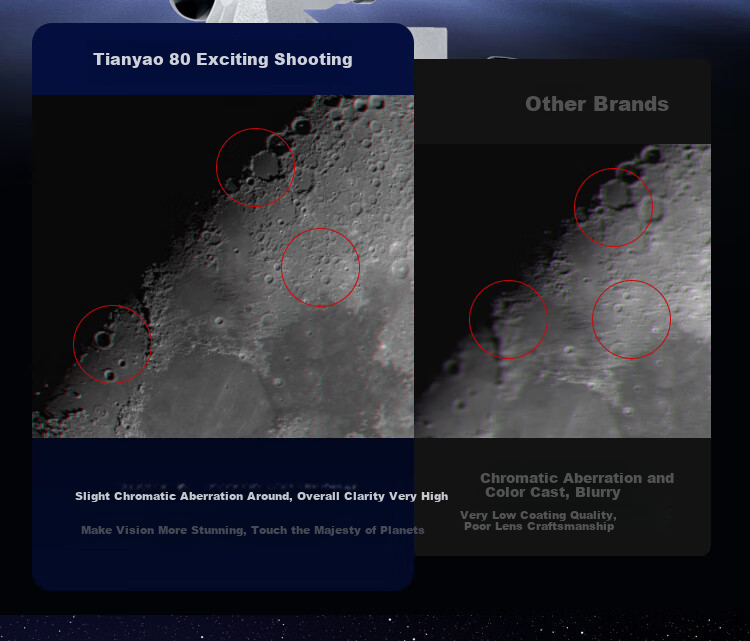Click the starry sky strip at the bottom
Viewport: 750px width, 641px height.
pos(375,628)
